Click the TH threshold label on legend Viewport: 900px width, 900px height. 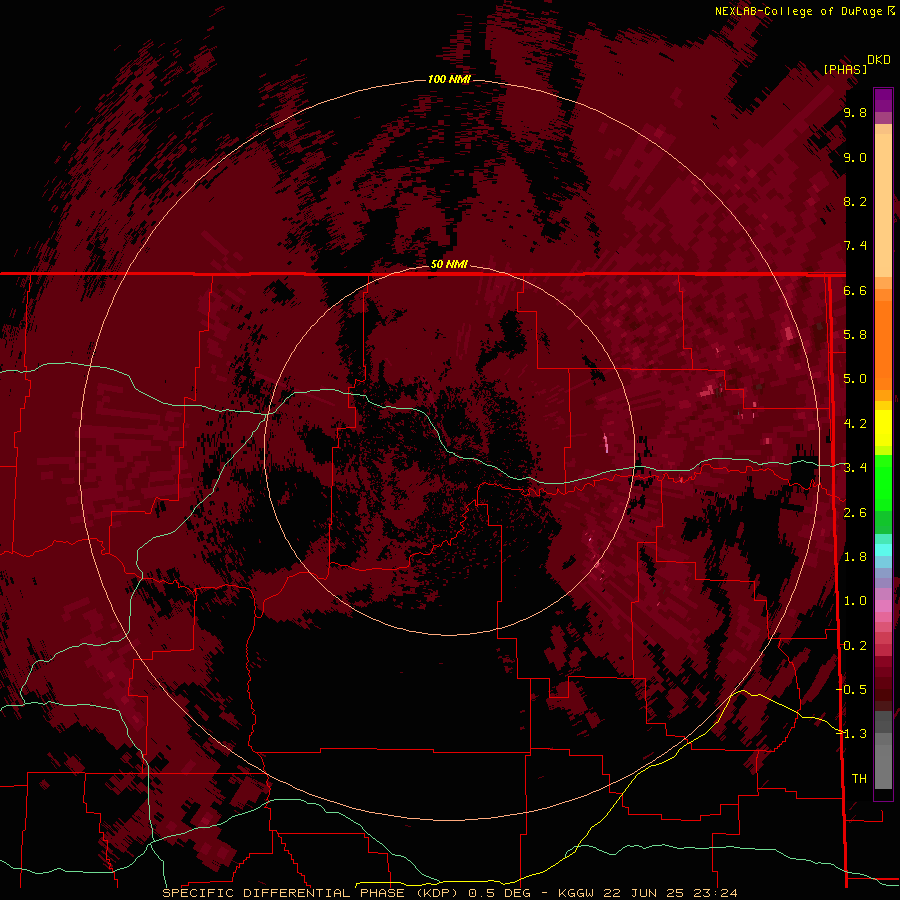click(x=859, y=778)
